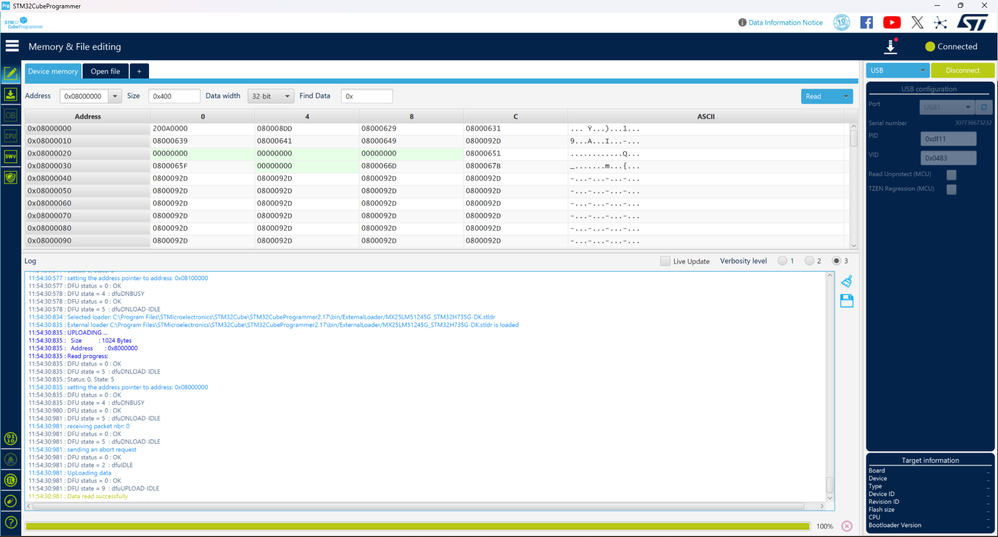Select verbosity level 2
The width and height of the screenshot is (998, 537).
pos(809,261)
